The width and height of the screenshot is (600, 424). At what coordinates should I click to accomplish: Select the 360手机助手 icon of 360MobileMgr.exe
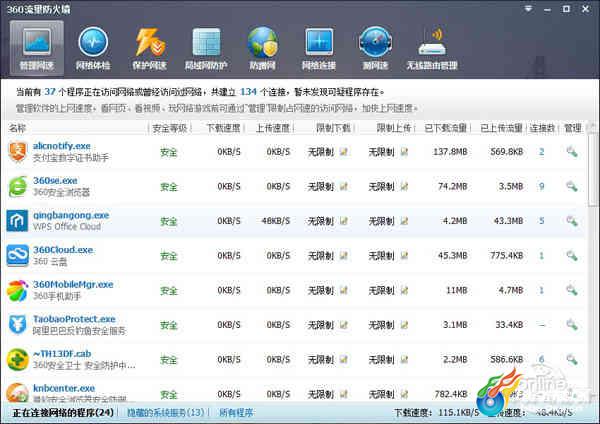[x=18, y=290]
